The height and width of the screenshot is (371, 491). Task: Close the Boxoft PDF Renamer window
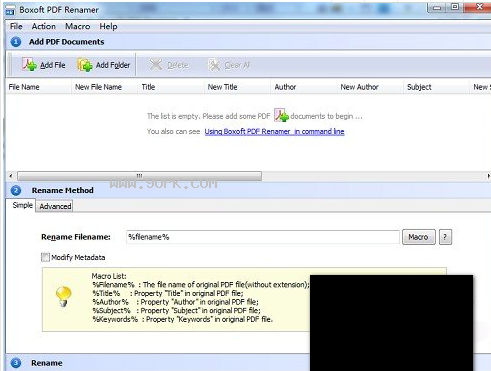pyautogui.click(x=479, y=7)
